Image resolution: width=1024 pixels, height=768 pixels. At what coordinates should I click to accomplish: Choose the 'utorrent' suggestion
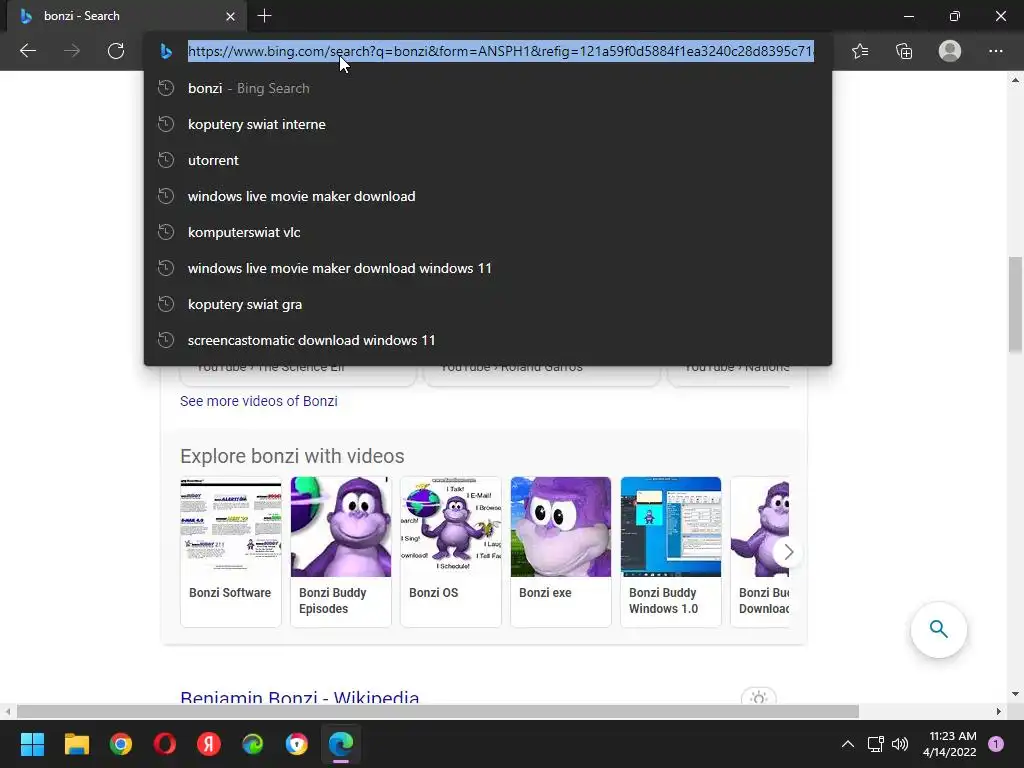488,160
